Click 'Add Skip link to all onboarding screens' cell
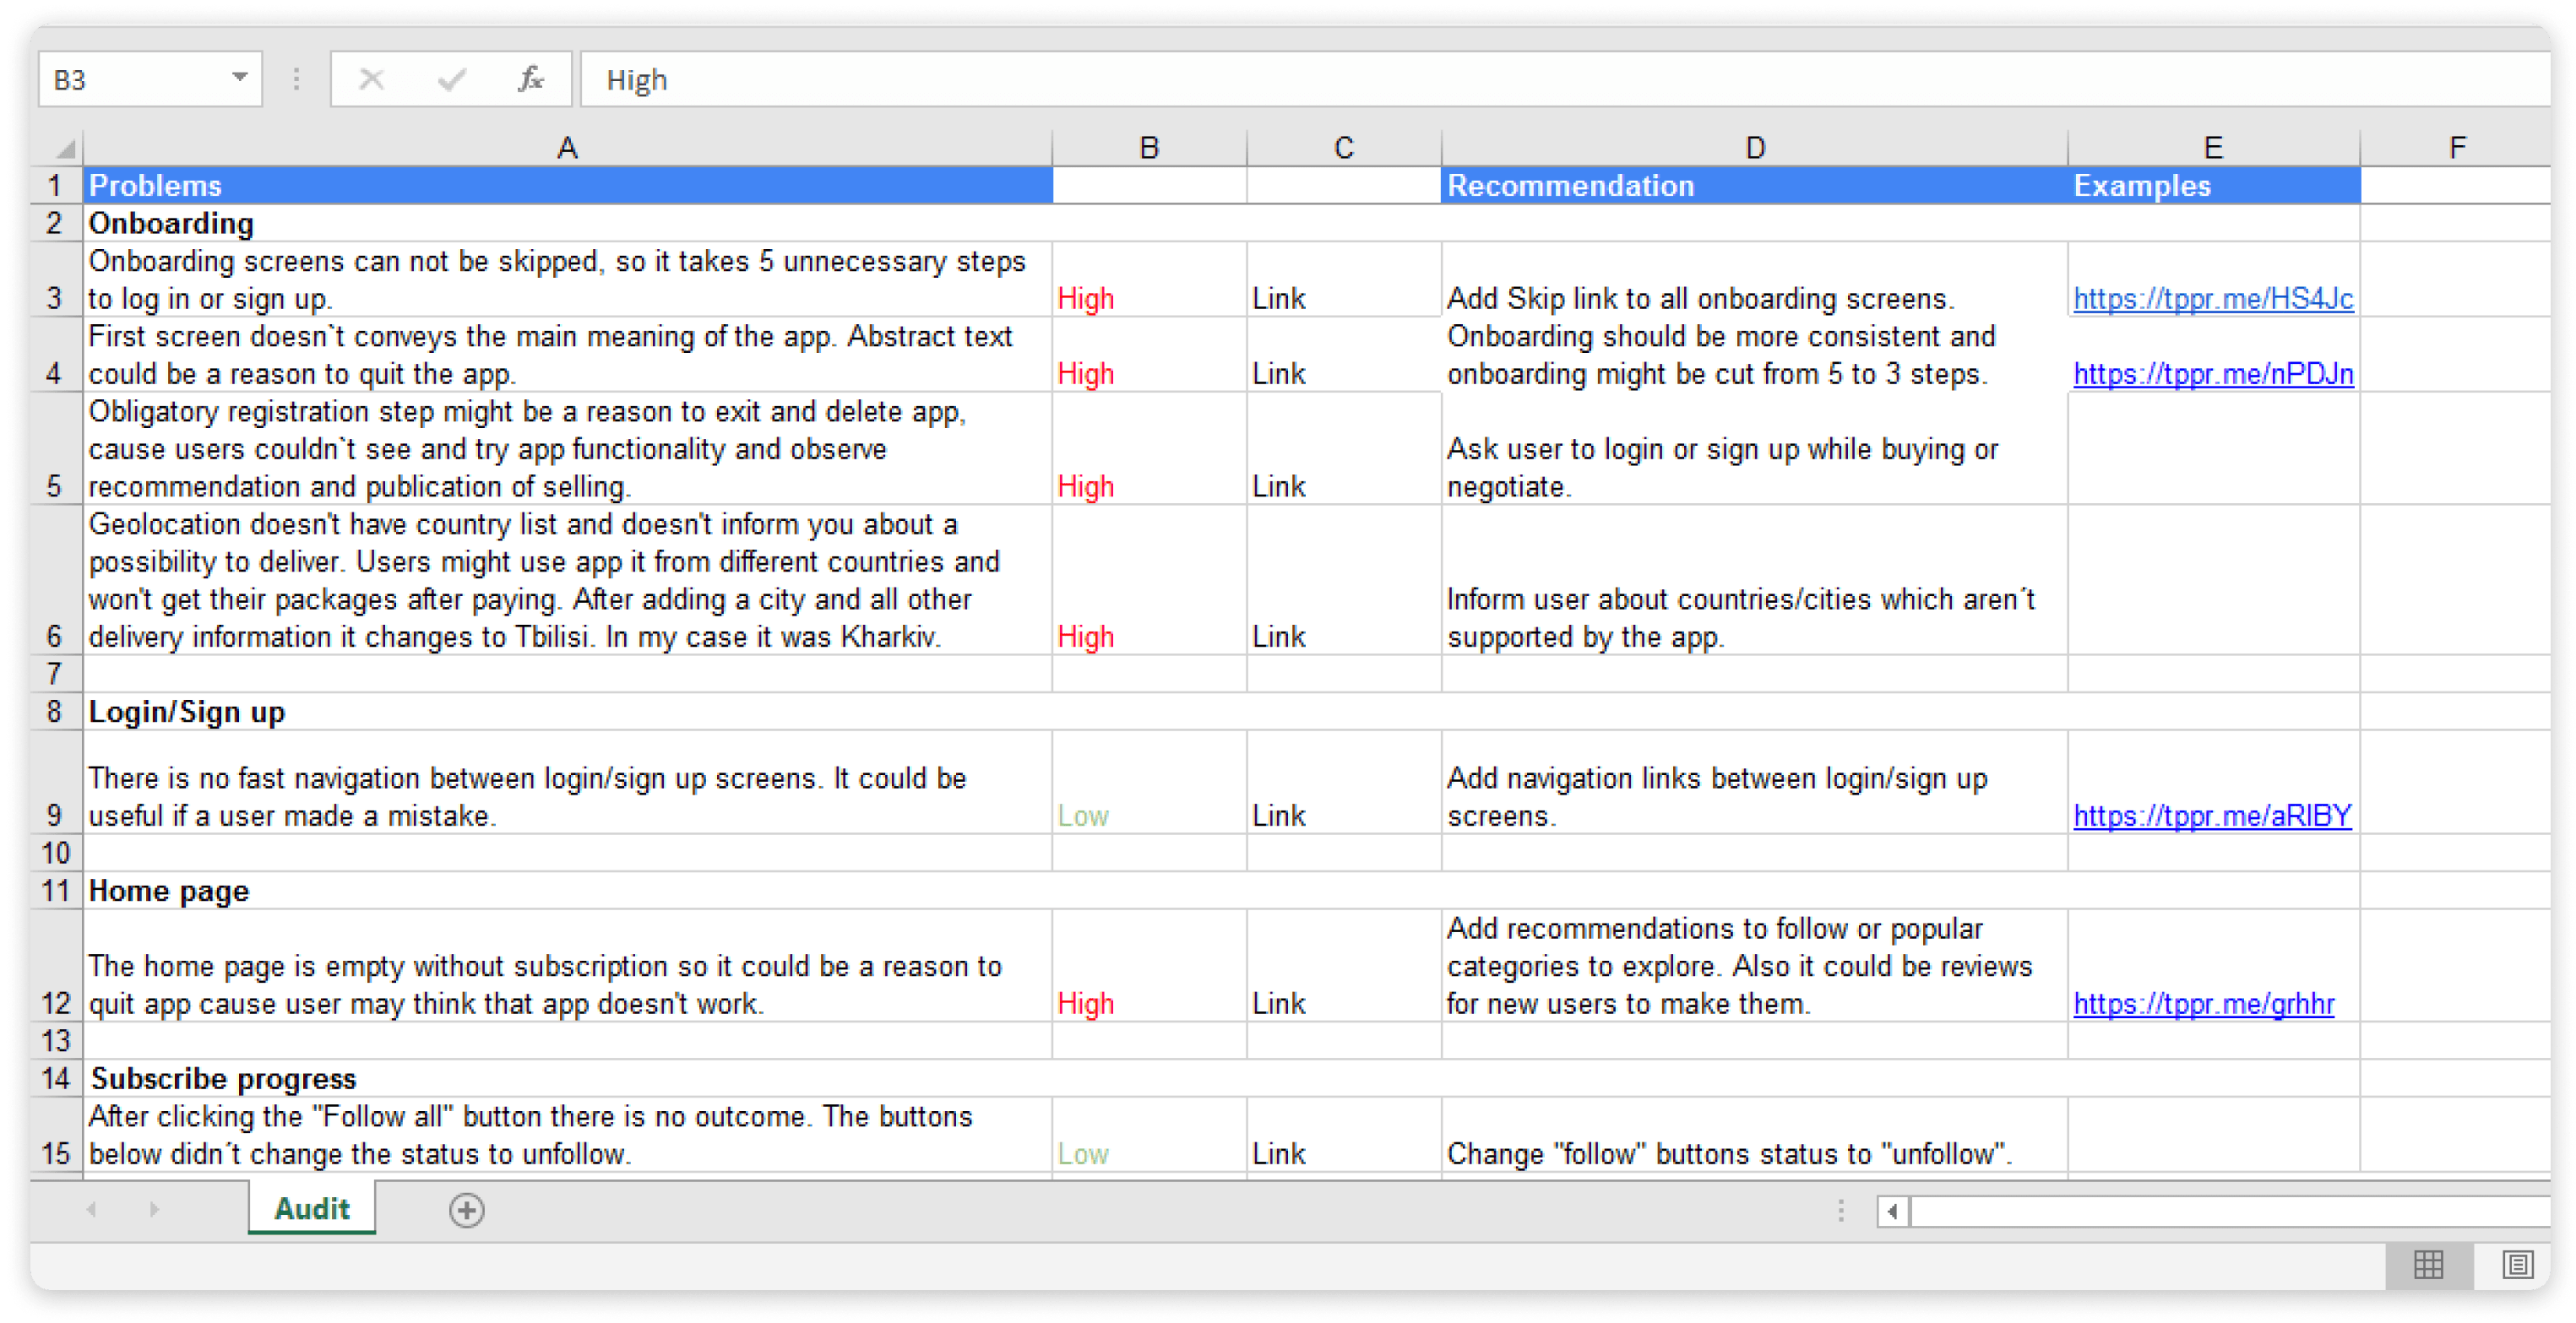This screenshot has height=1323, width=2576. [1754, 279]
